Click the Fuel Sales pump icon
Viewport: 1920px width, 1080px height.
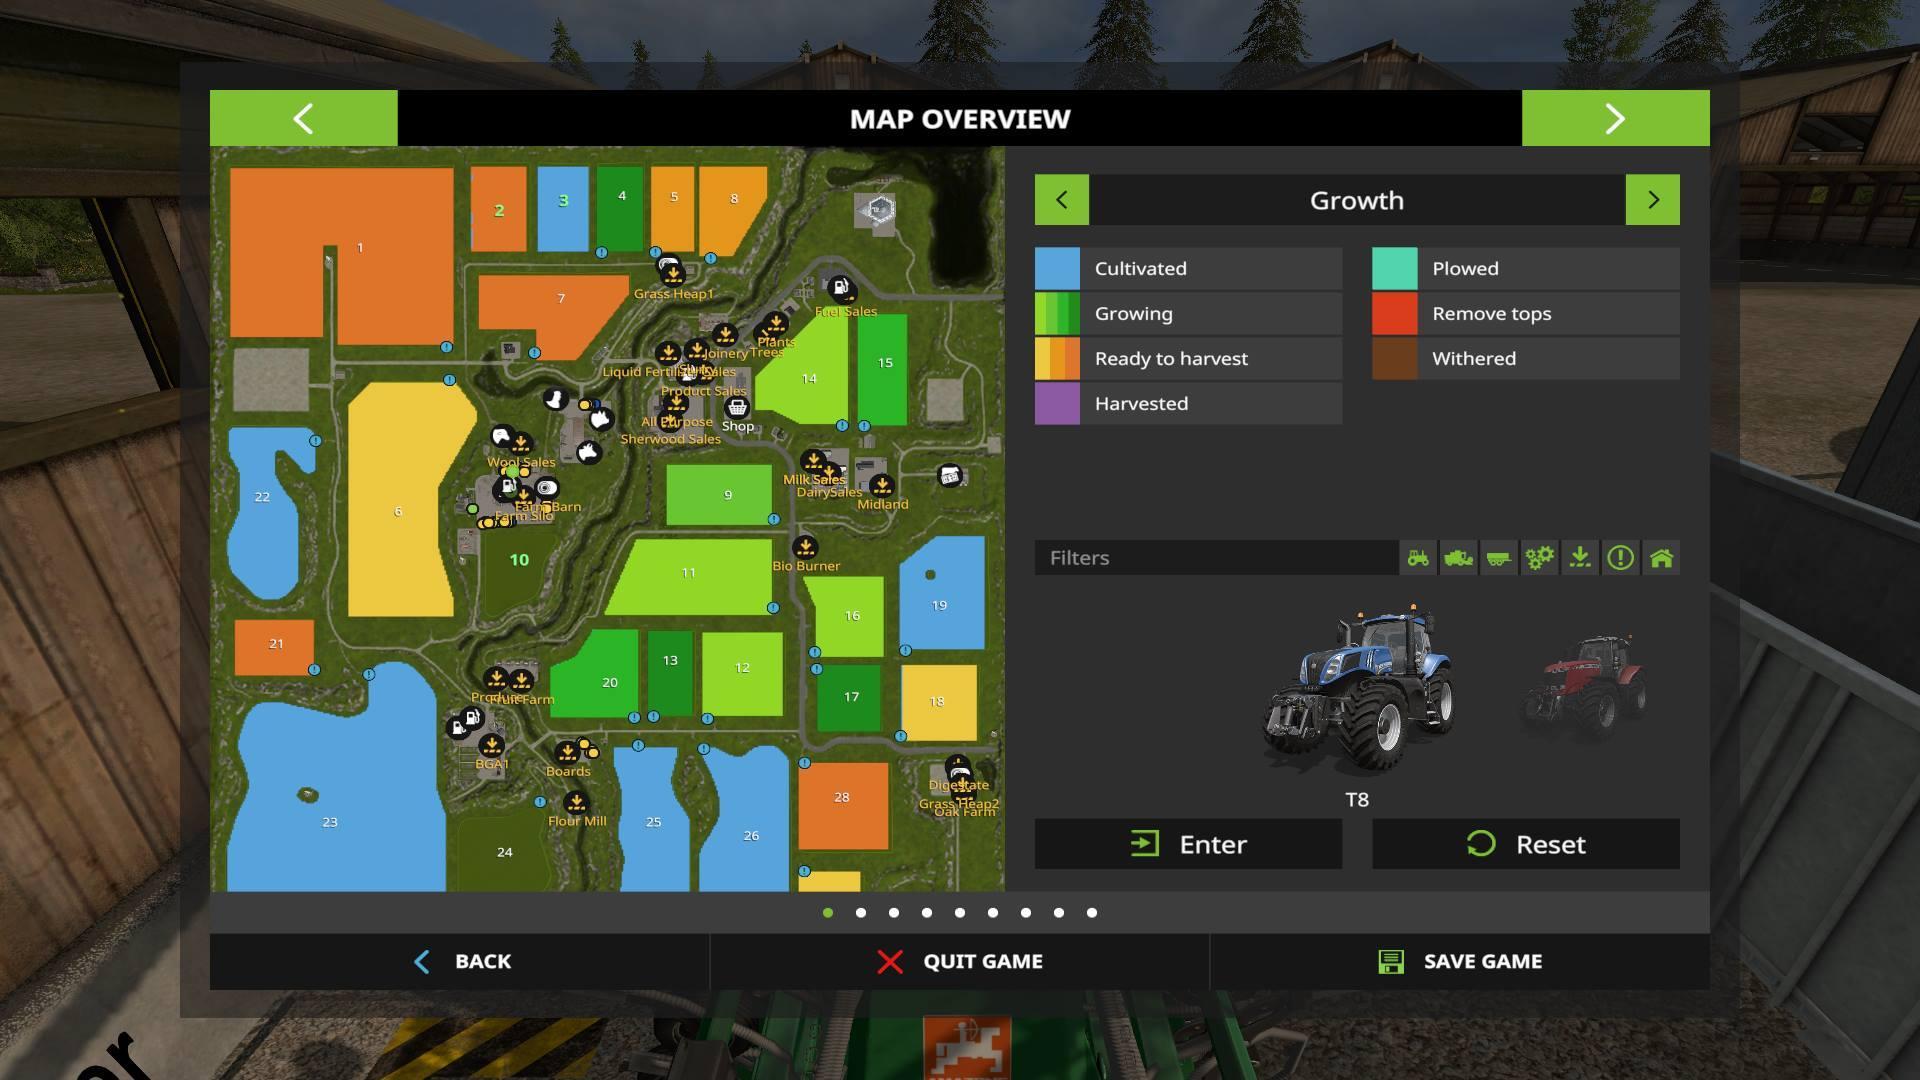click(841, 290)
